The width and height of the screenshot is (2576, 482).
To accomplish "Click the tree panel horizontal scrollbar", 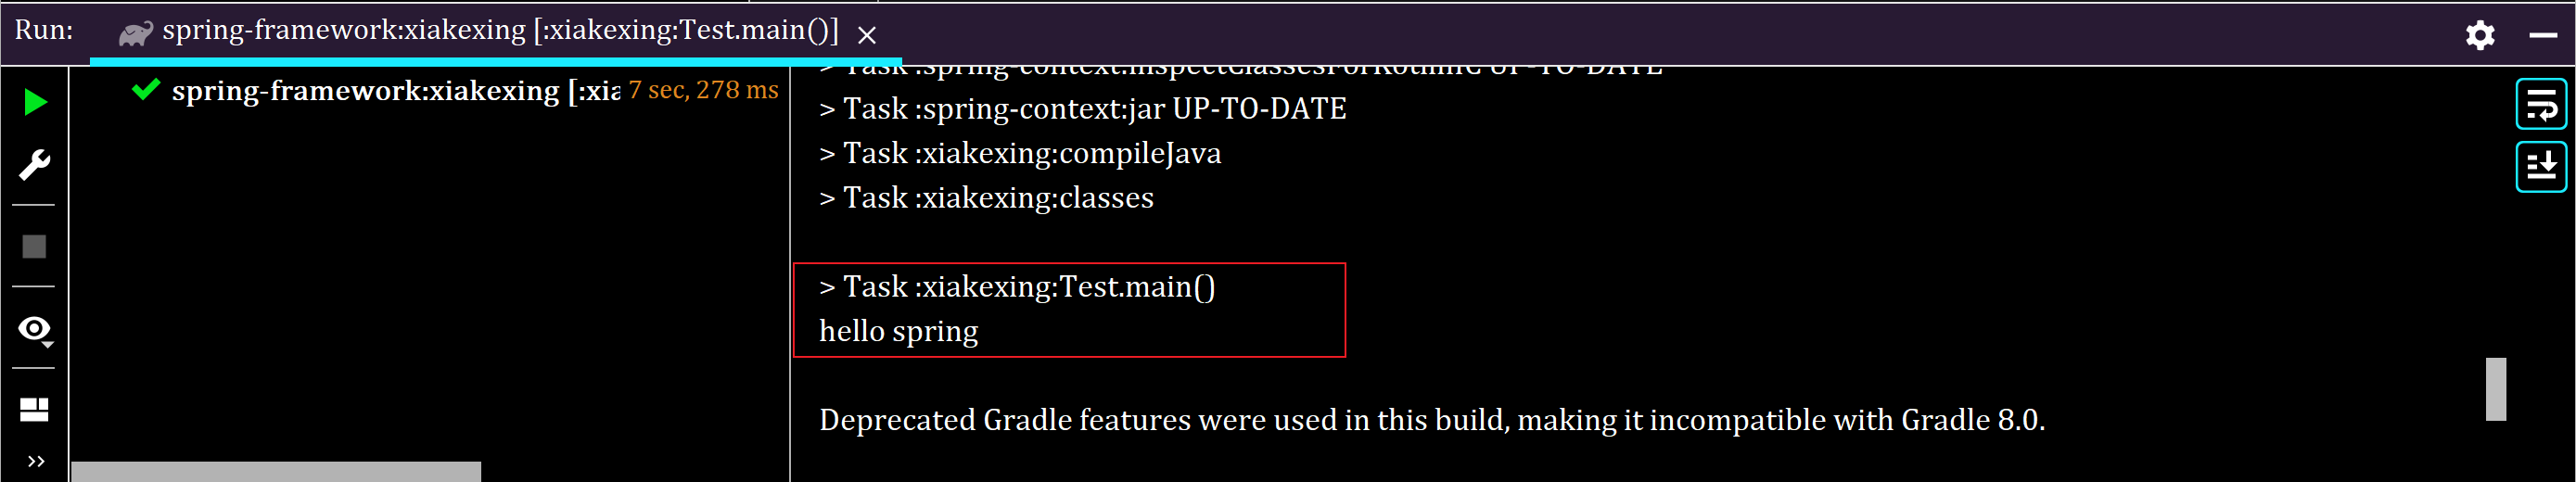I will tap(276, 471).
